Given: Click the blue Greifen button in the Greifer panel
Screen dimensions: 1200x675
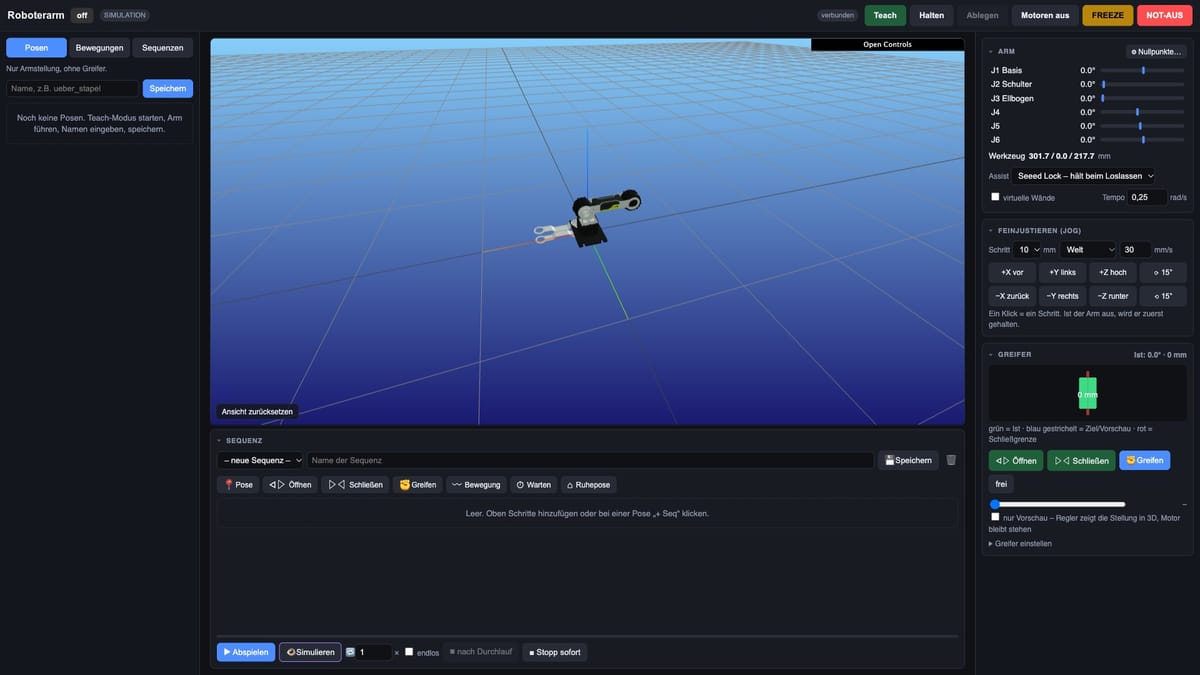Looking at the screenshot, I should pos(1144,461).
